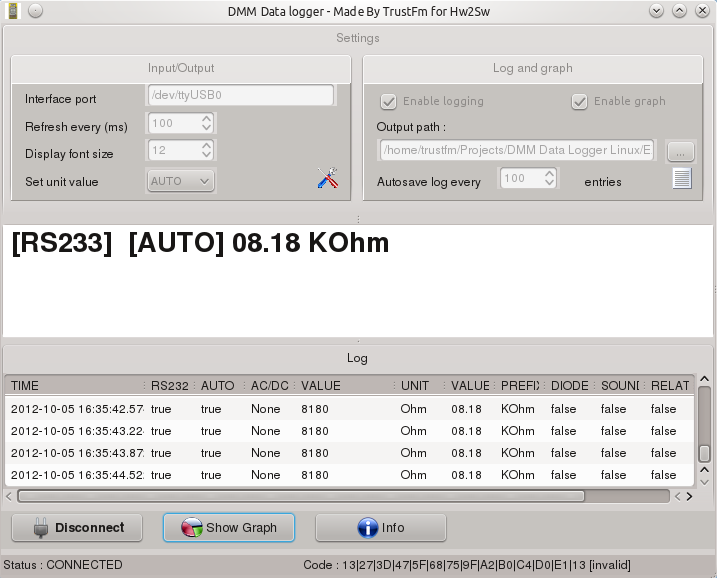717x578 pixels.
Task: Increase the Refresh every (ms) value
Action: [206, 119]
